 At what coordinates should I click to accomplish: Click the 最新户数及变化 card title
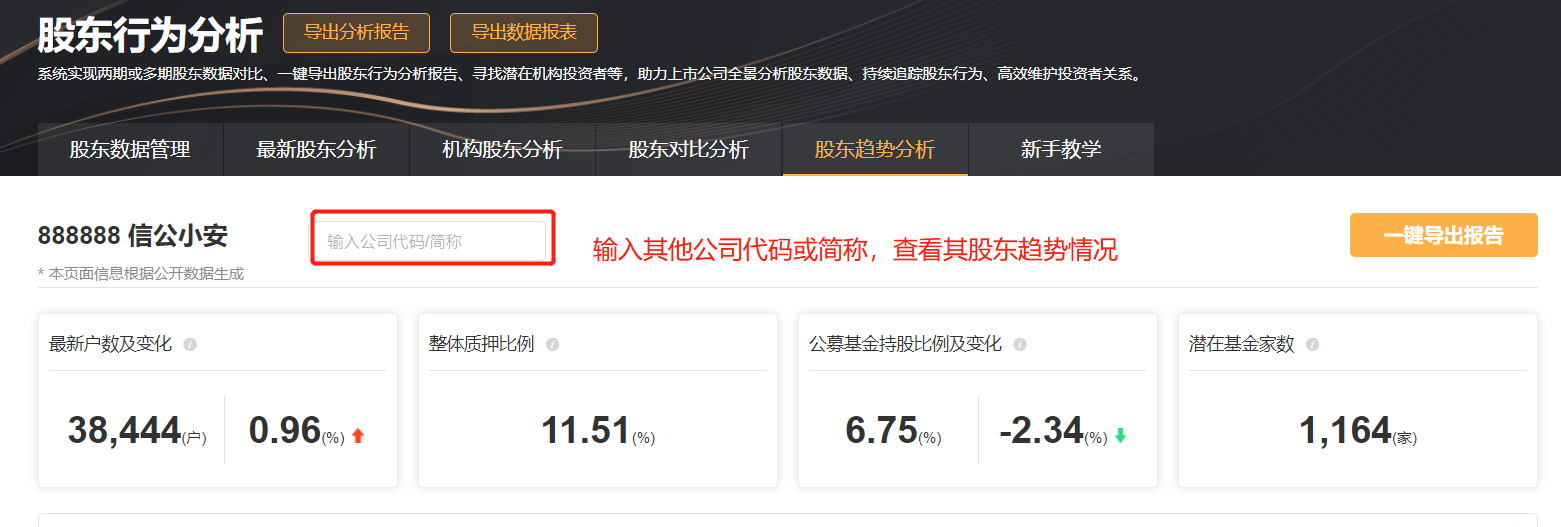[x=110, y=344]
